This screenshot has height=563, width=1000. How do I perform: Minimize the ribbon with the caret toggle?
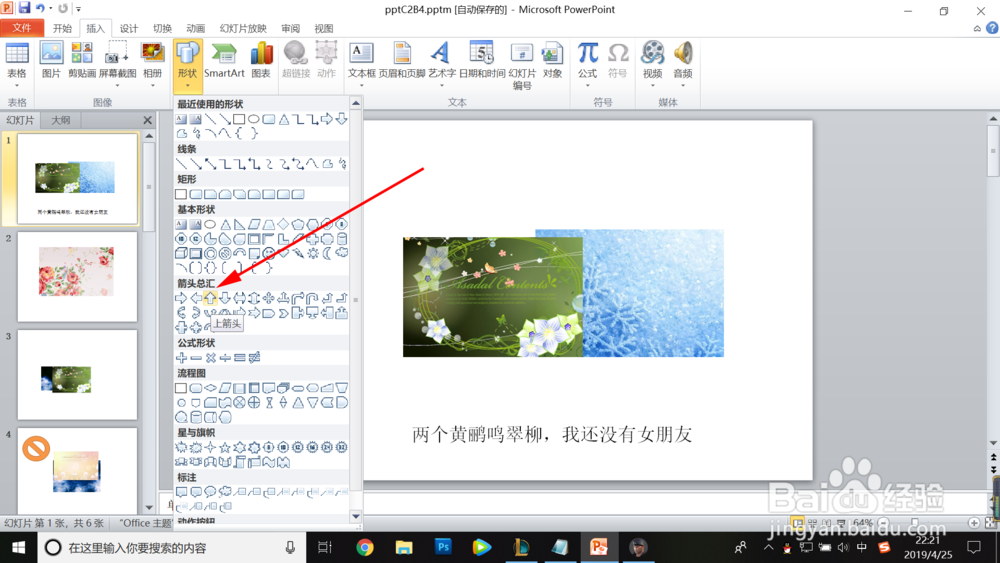pos(977,29)
